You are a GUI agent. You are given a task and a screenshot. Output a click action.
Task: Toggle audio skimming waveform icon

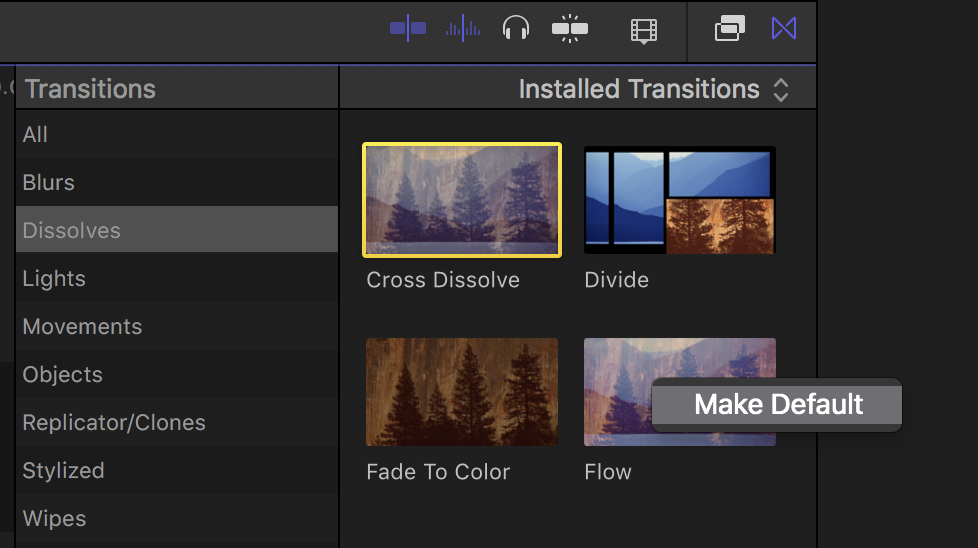tap(462, 29)
